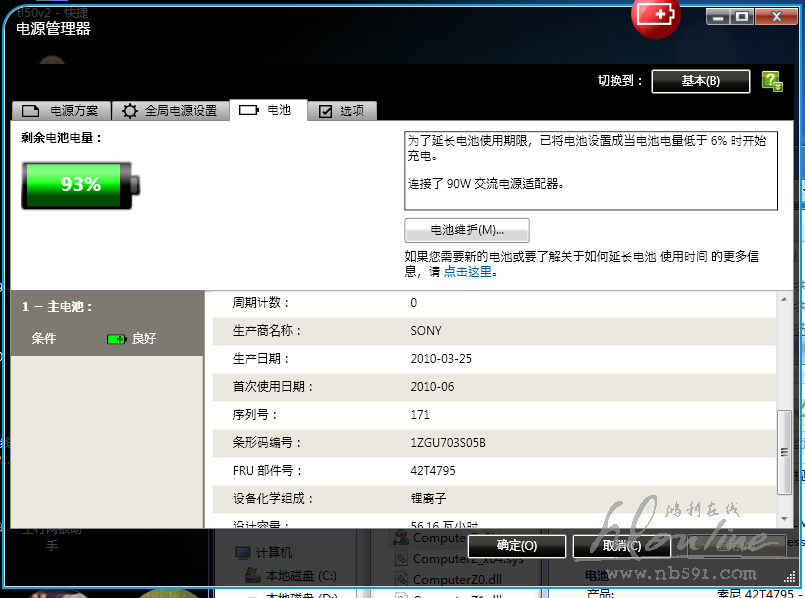Viewport: 805px width, 598px height.
Task: Open the 选项 tab
Action: click(x=342, y=110)
